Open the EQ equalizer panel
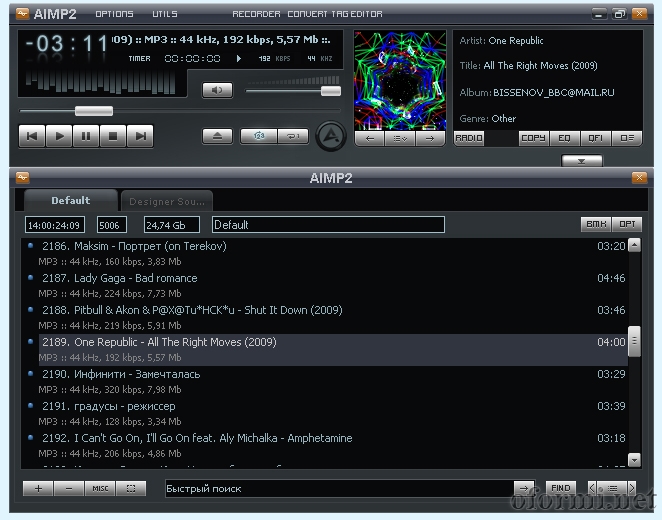This screenshot has width=662, height=520. tap(565, 138)
